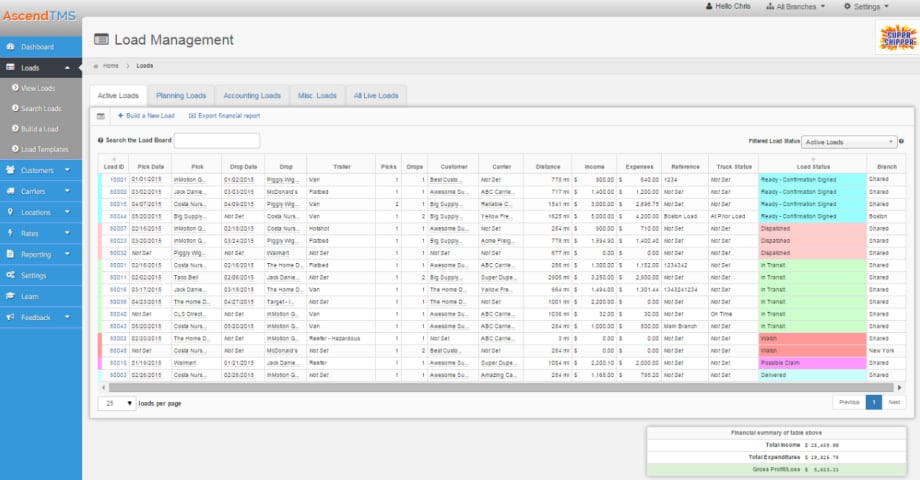Switch to the Active Loads tab
The height and width of the screenshot is (480, 920).
tap(118, 96)
